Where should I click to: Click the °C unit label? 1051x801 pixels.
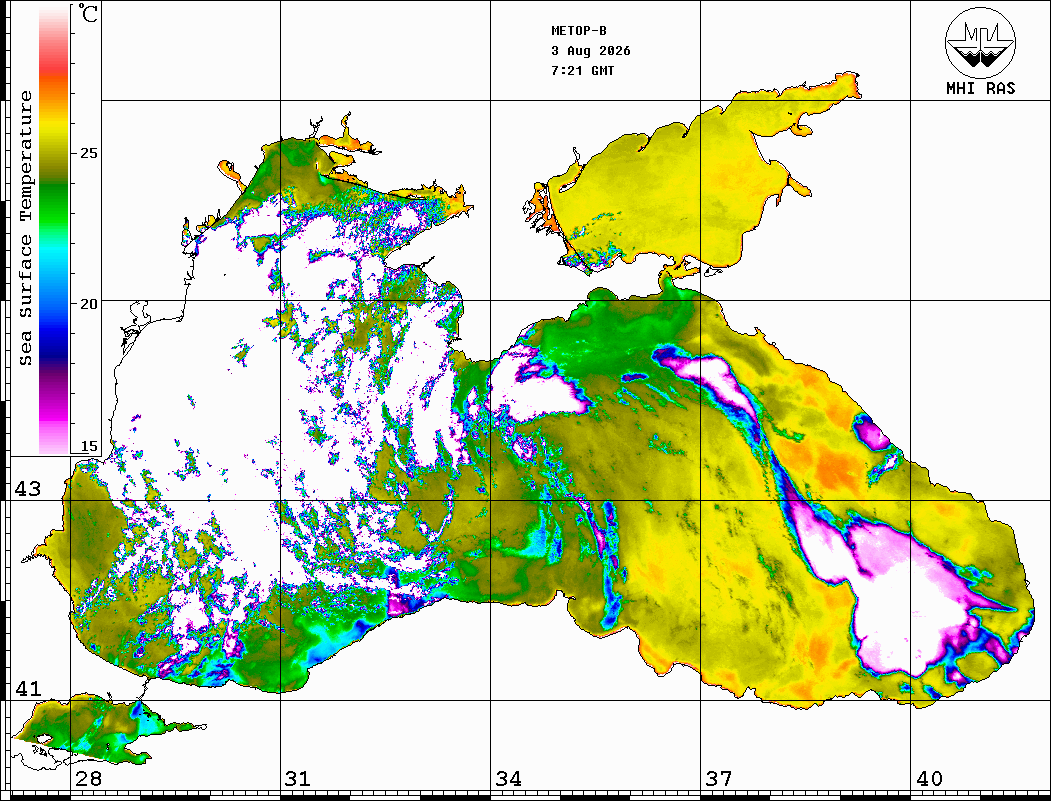pyautogui.click(x=87, y=13)
